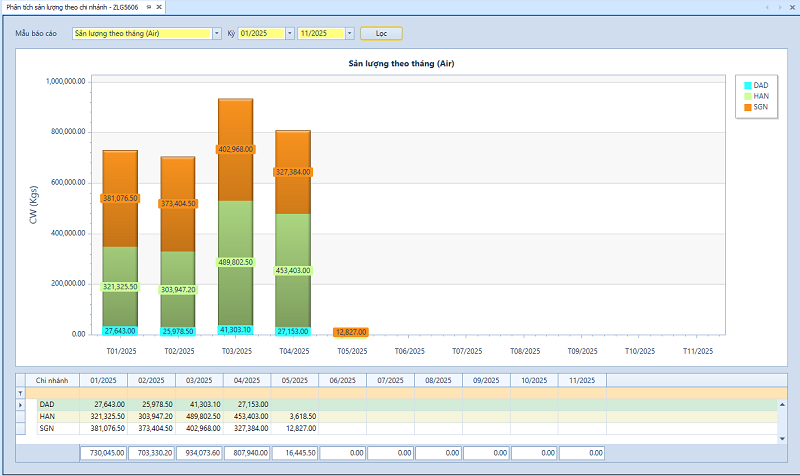Viewport: 800px width, 476px height.
Task: Click the pin icon on the document tab
Action: tap(149, 7)
